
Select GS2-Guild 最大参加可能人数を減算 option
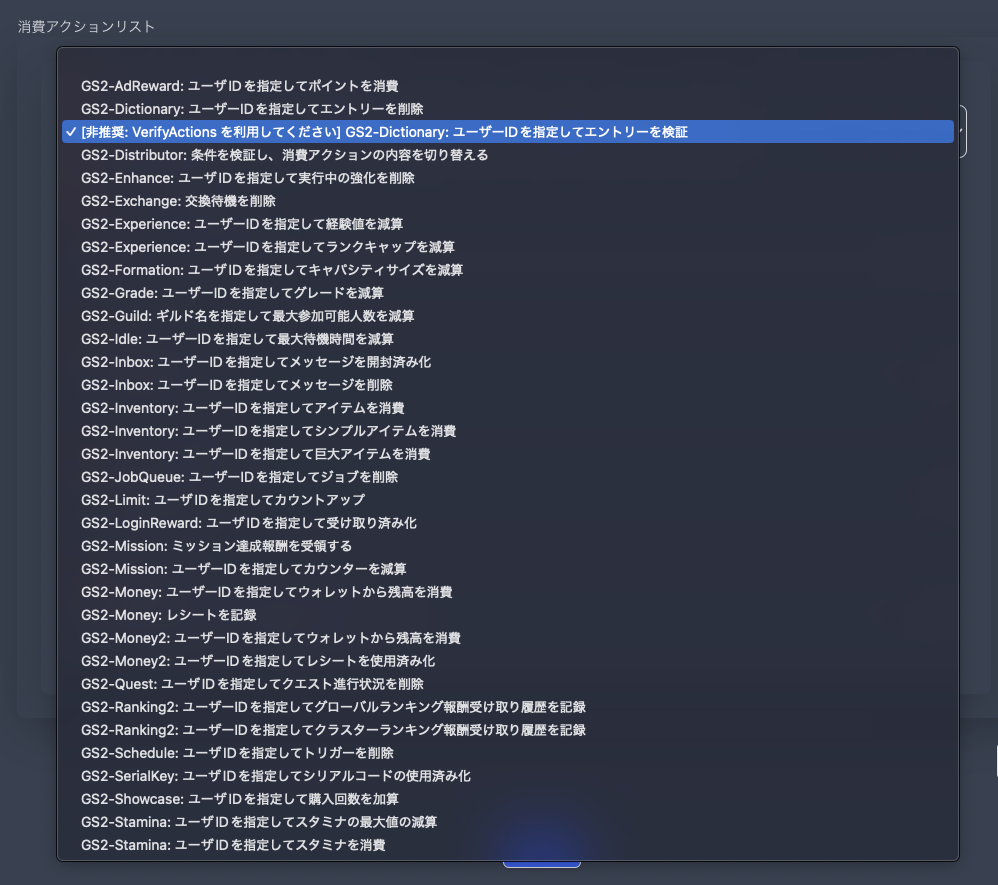[507, 316]
